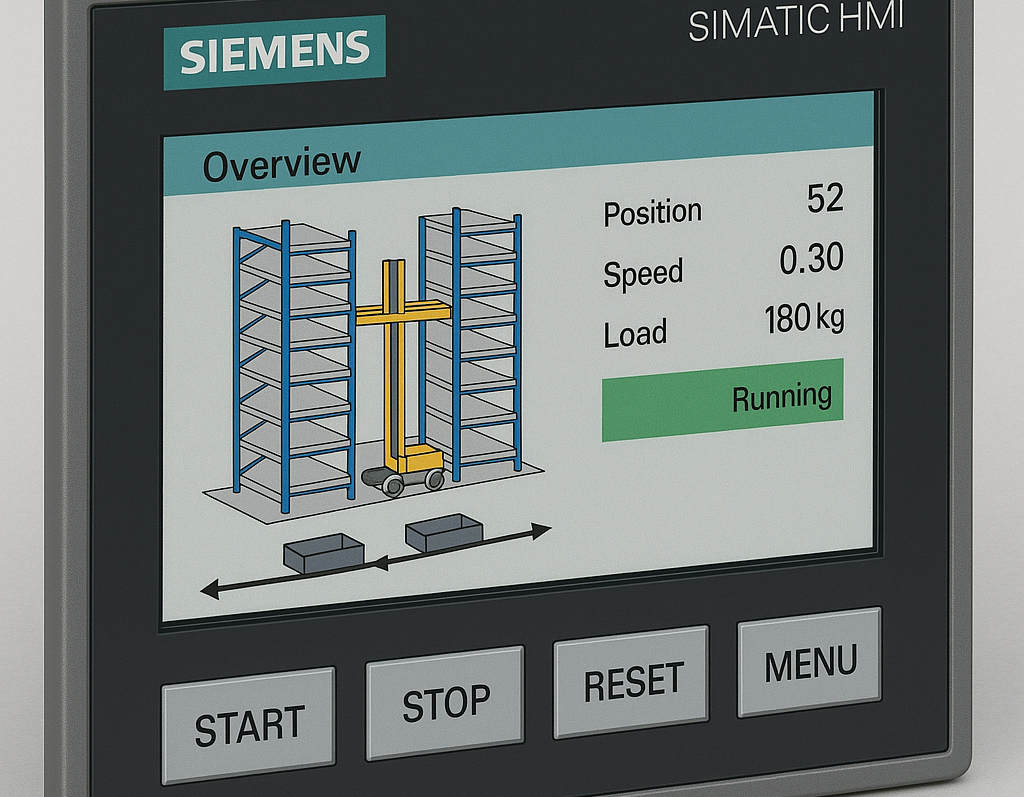The width and height of the screenshot is (1024, 797).
Task: Select the left gray container bin
Action: tap(323, 552)
